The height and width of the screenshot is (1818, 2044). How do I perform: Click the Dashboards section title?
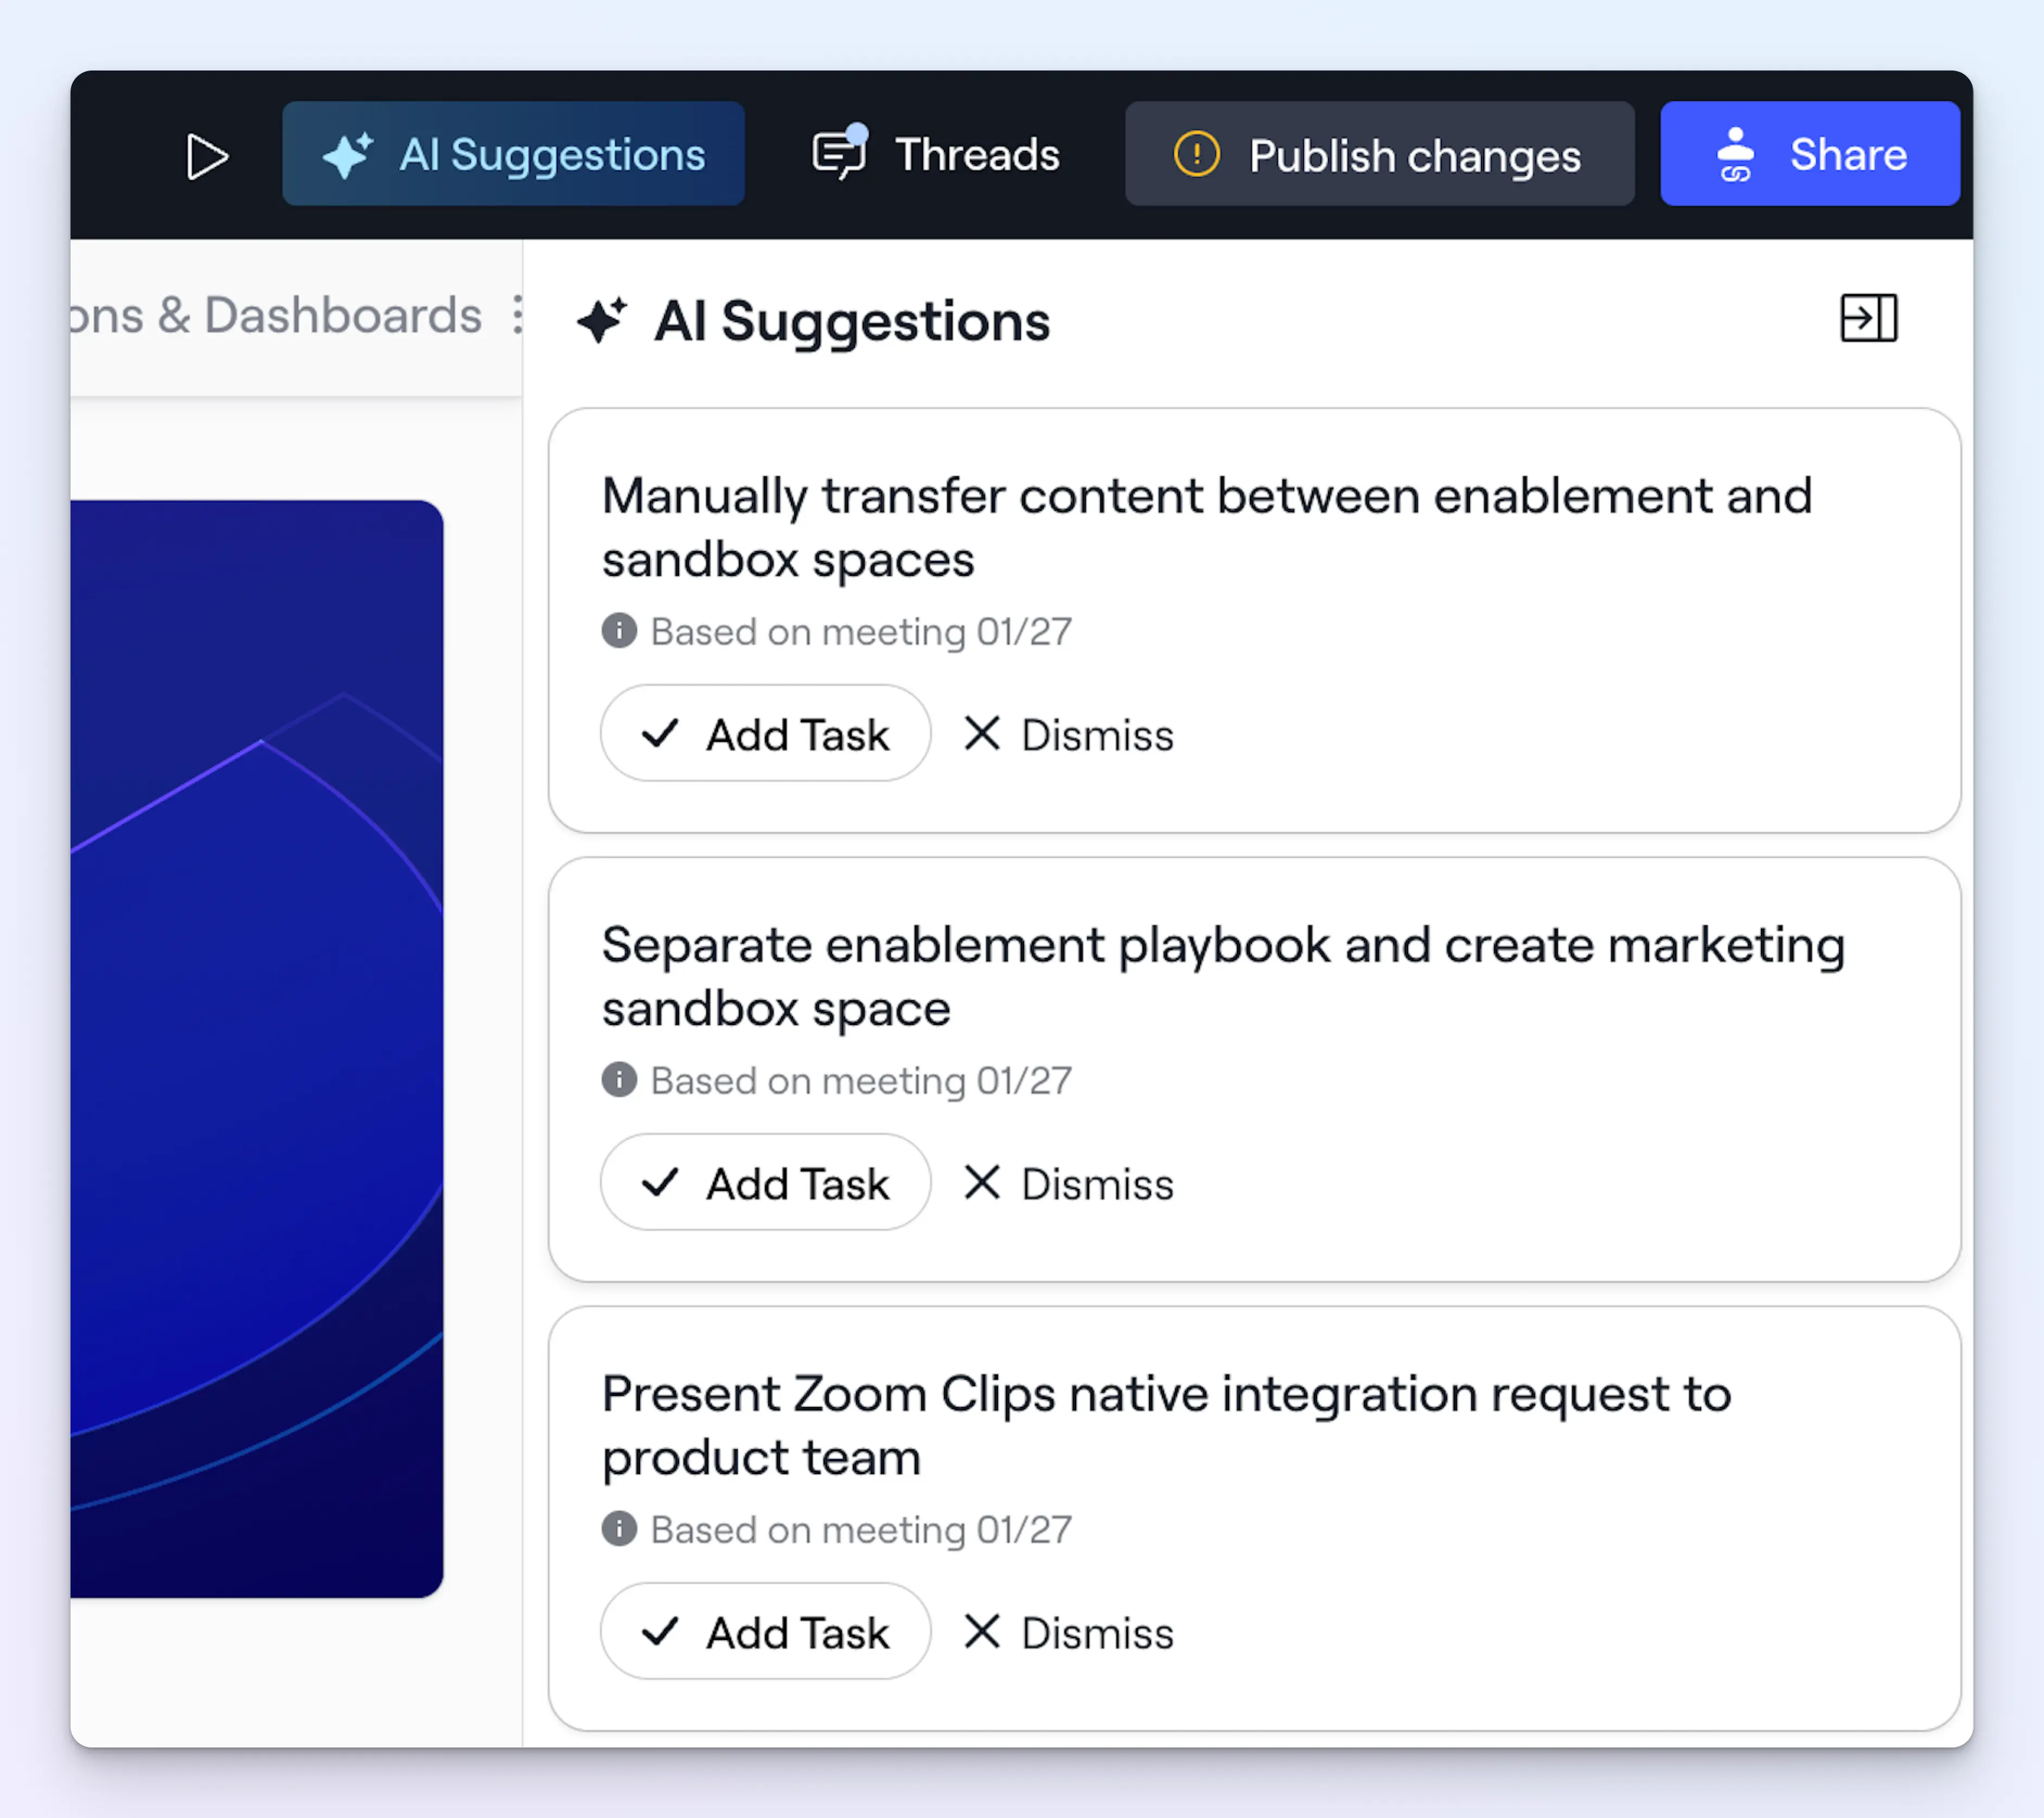[276, 315]
